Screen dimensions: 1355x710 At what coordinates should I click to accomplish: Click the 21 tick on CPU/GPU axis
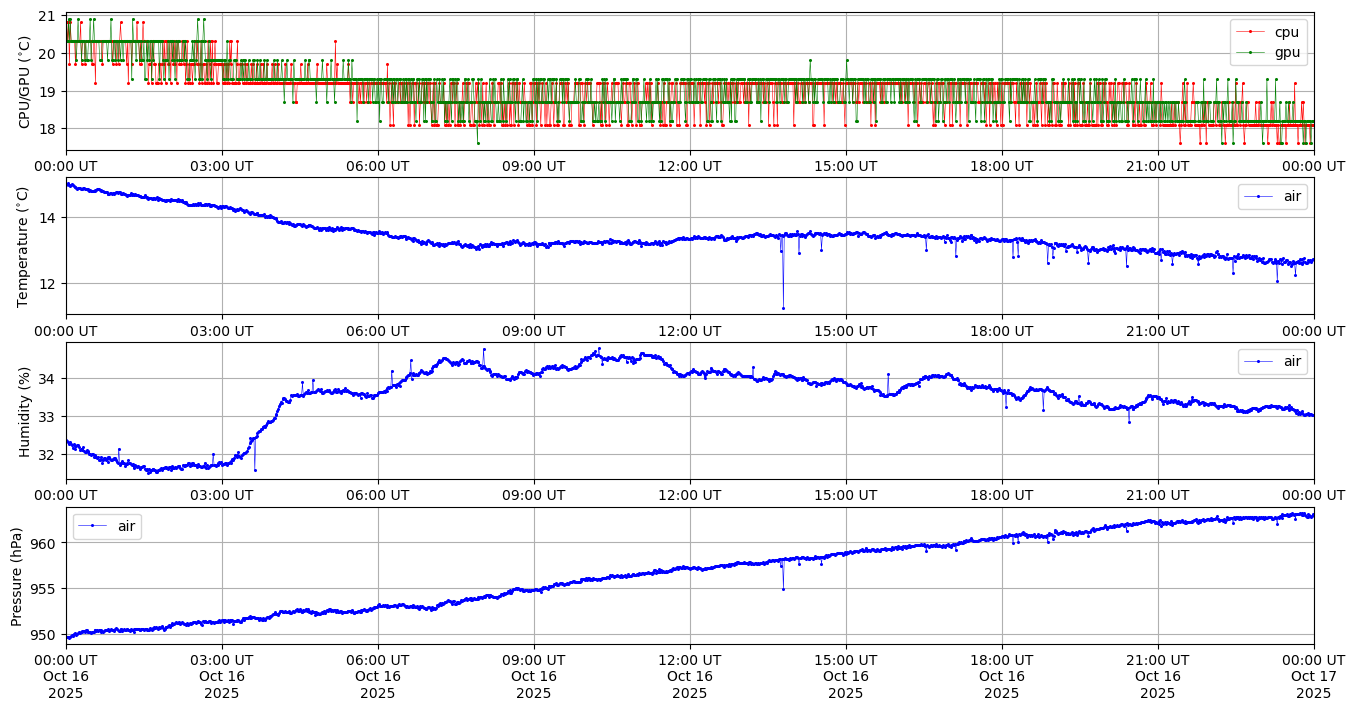pos(47,16)
